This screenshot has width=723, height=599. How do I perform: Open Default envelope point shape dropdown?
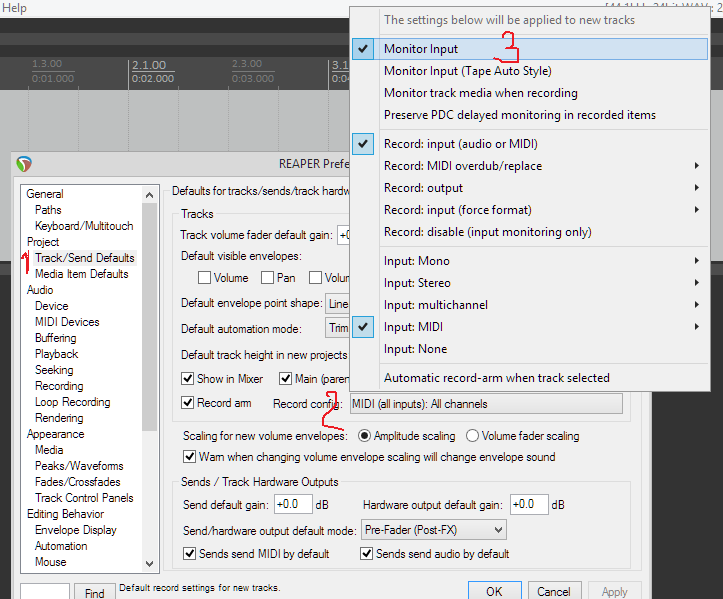coord(338,304)
